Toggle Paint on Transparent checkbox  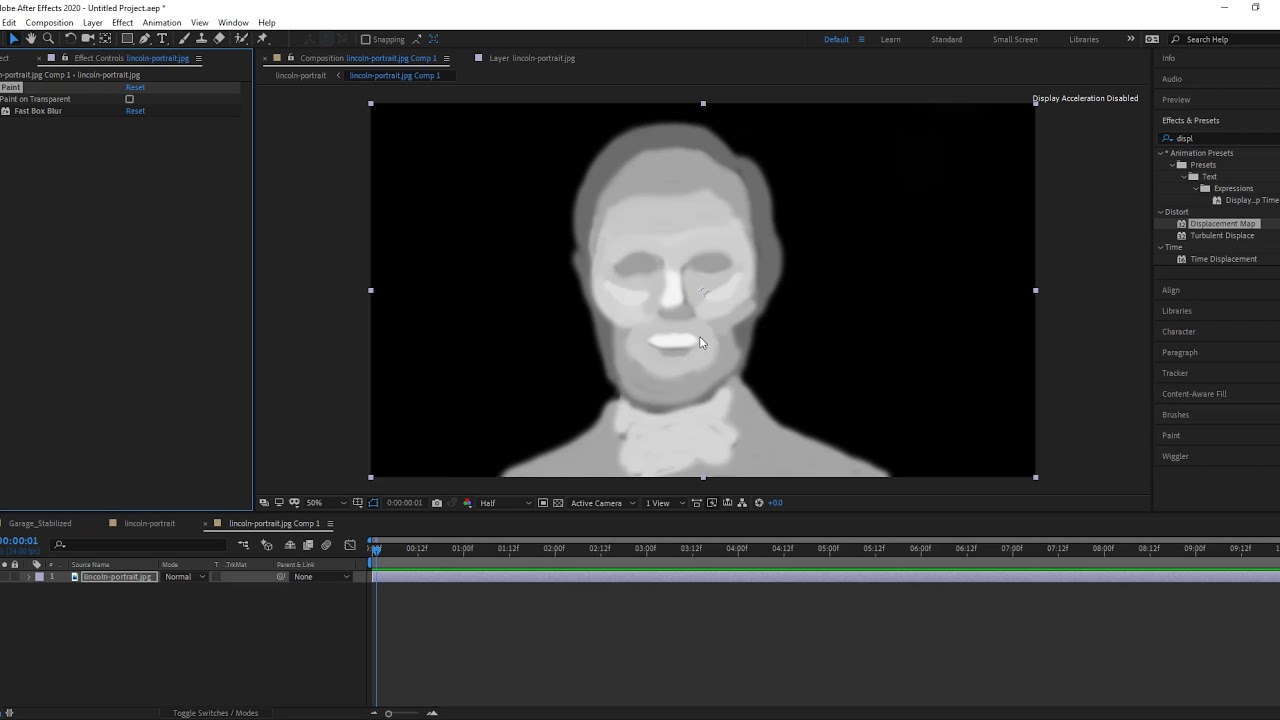pyautogui.click(x=129, y=99)
